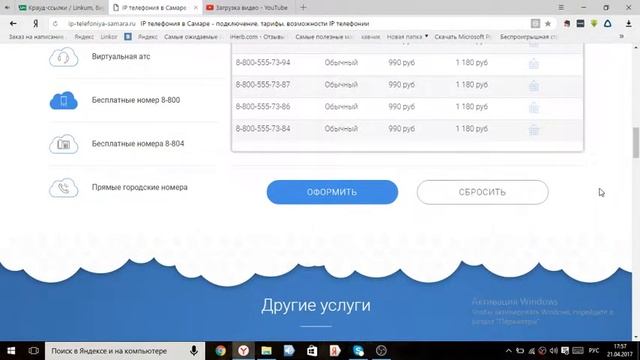Open a new browser tab with plus

tap(303, 7)
